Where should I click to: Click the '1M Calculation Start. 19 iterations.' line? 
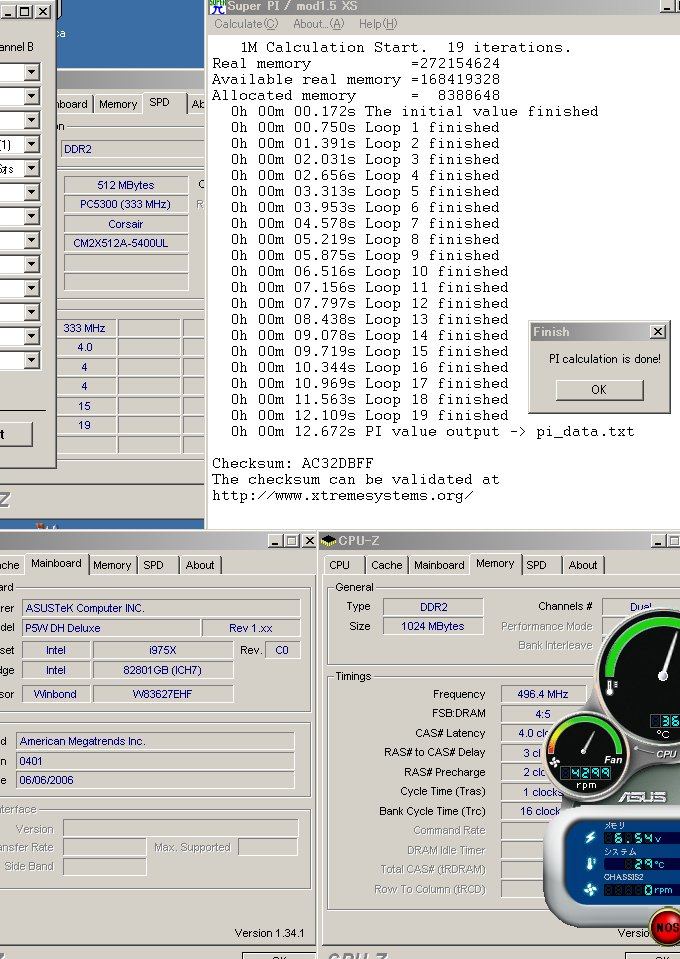pos(405,47)
